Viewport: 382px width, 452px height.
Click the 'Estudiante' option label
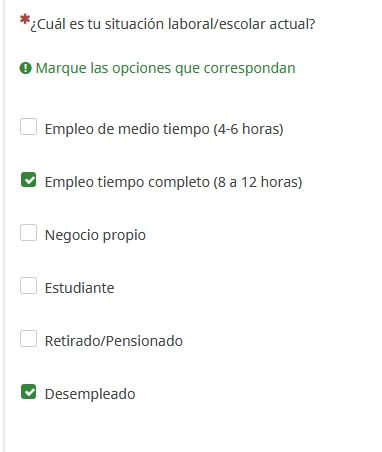click(79, 288)
